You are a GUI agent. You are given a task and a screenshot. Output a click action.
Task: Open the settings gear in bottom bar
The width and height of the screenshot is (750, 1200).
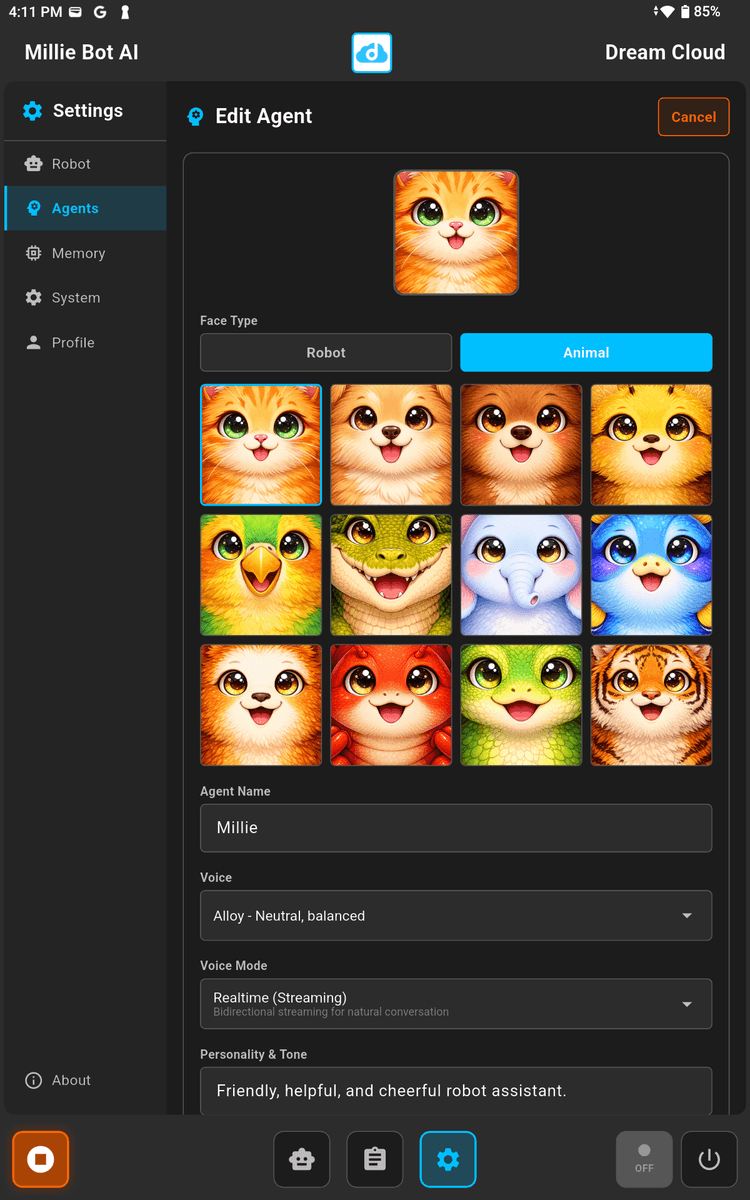(x=448, y=1159)
